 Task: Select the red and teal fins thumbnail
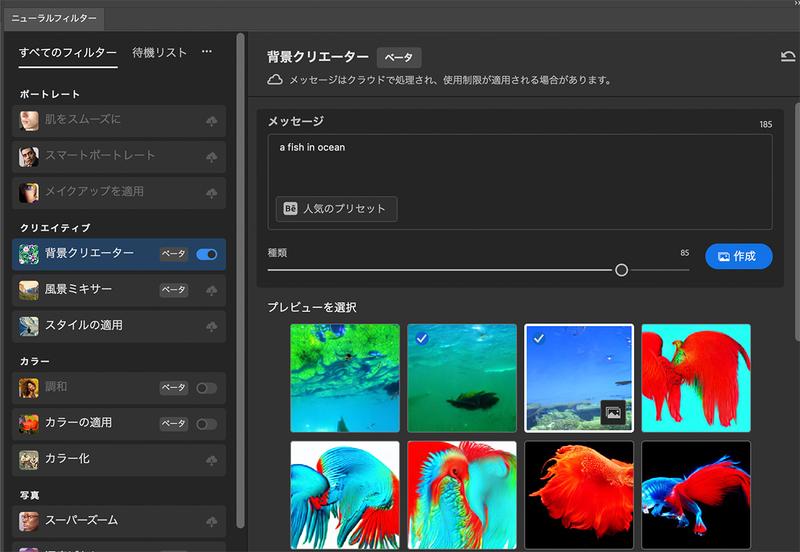[462, 495]
